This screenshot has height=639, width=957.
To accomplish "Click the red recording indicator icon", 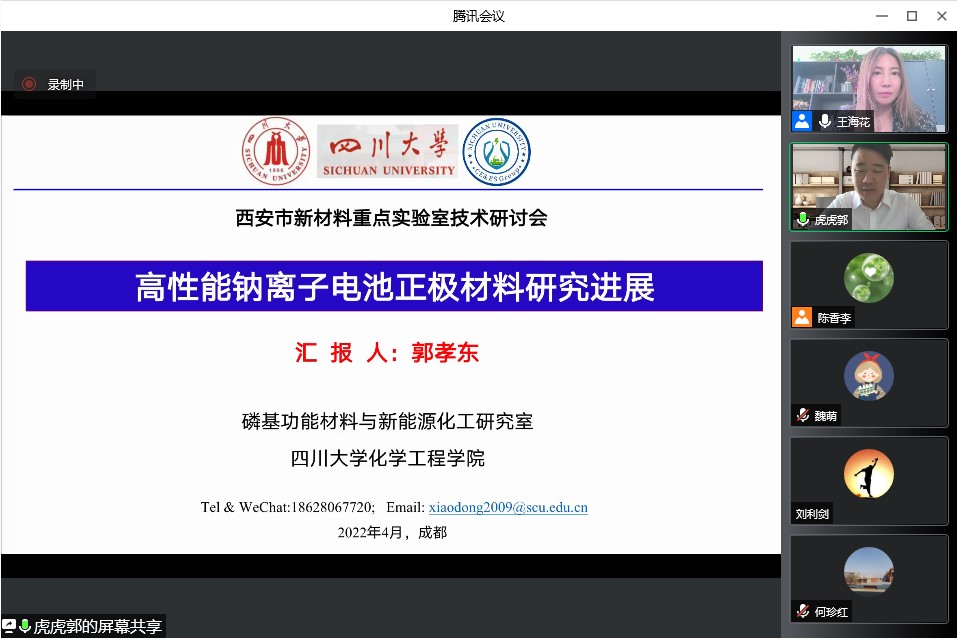I will tap(29, 85).
